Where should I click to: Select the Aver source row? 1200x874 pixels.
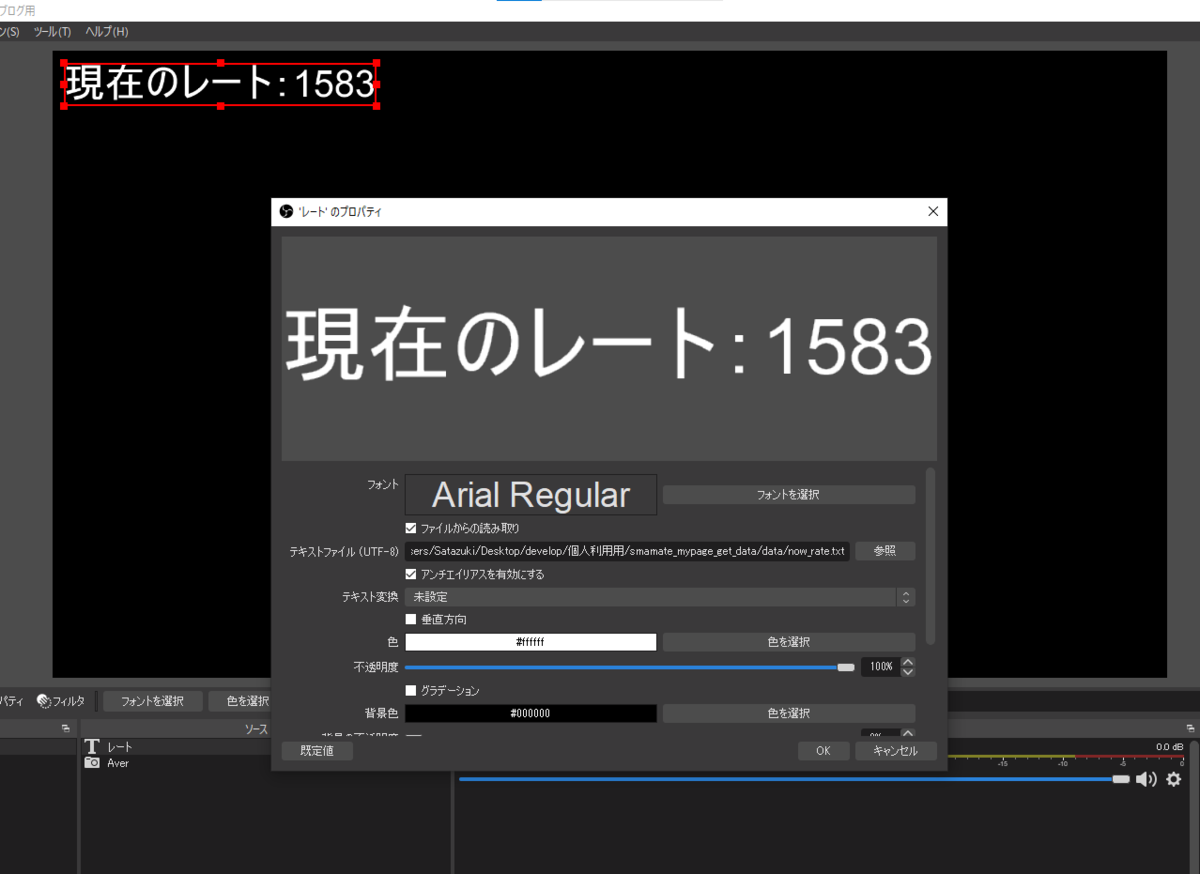tap(176, 763)
